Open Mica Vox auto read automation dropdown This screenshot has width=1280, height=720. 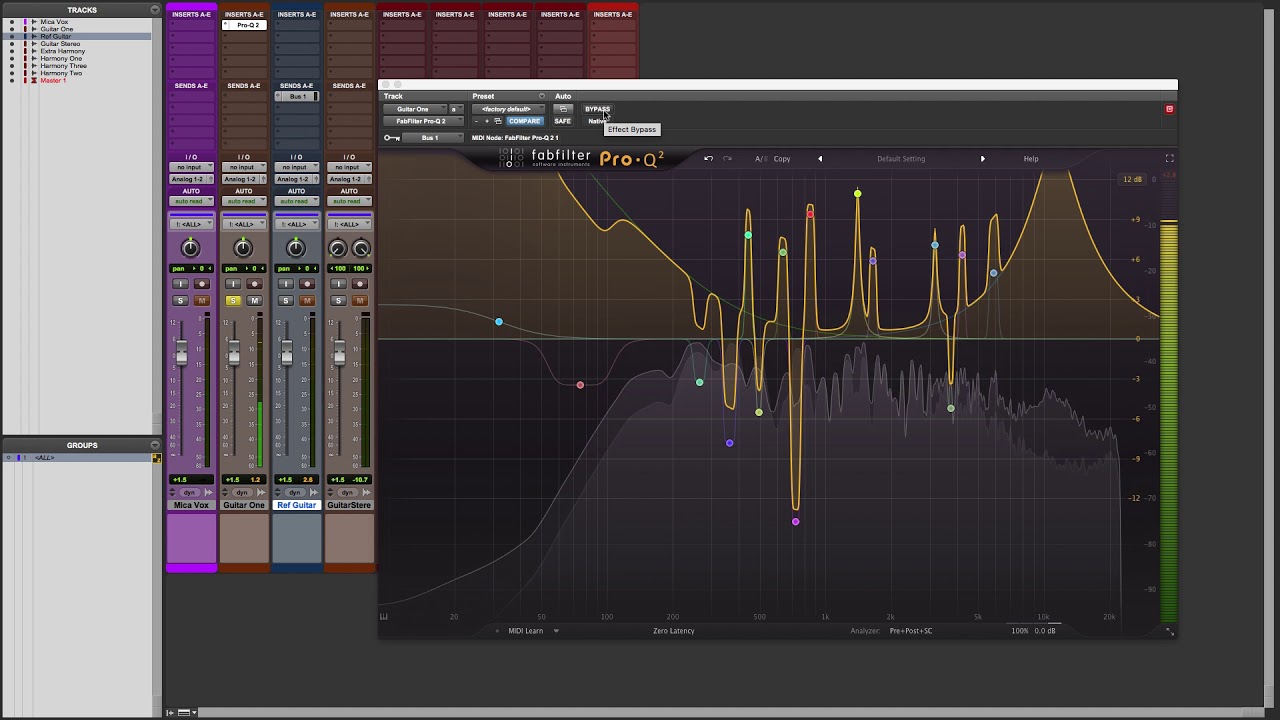(190, 201)
